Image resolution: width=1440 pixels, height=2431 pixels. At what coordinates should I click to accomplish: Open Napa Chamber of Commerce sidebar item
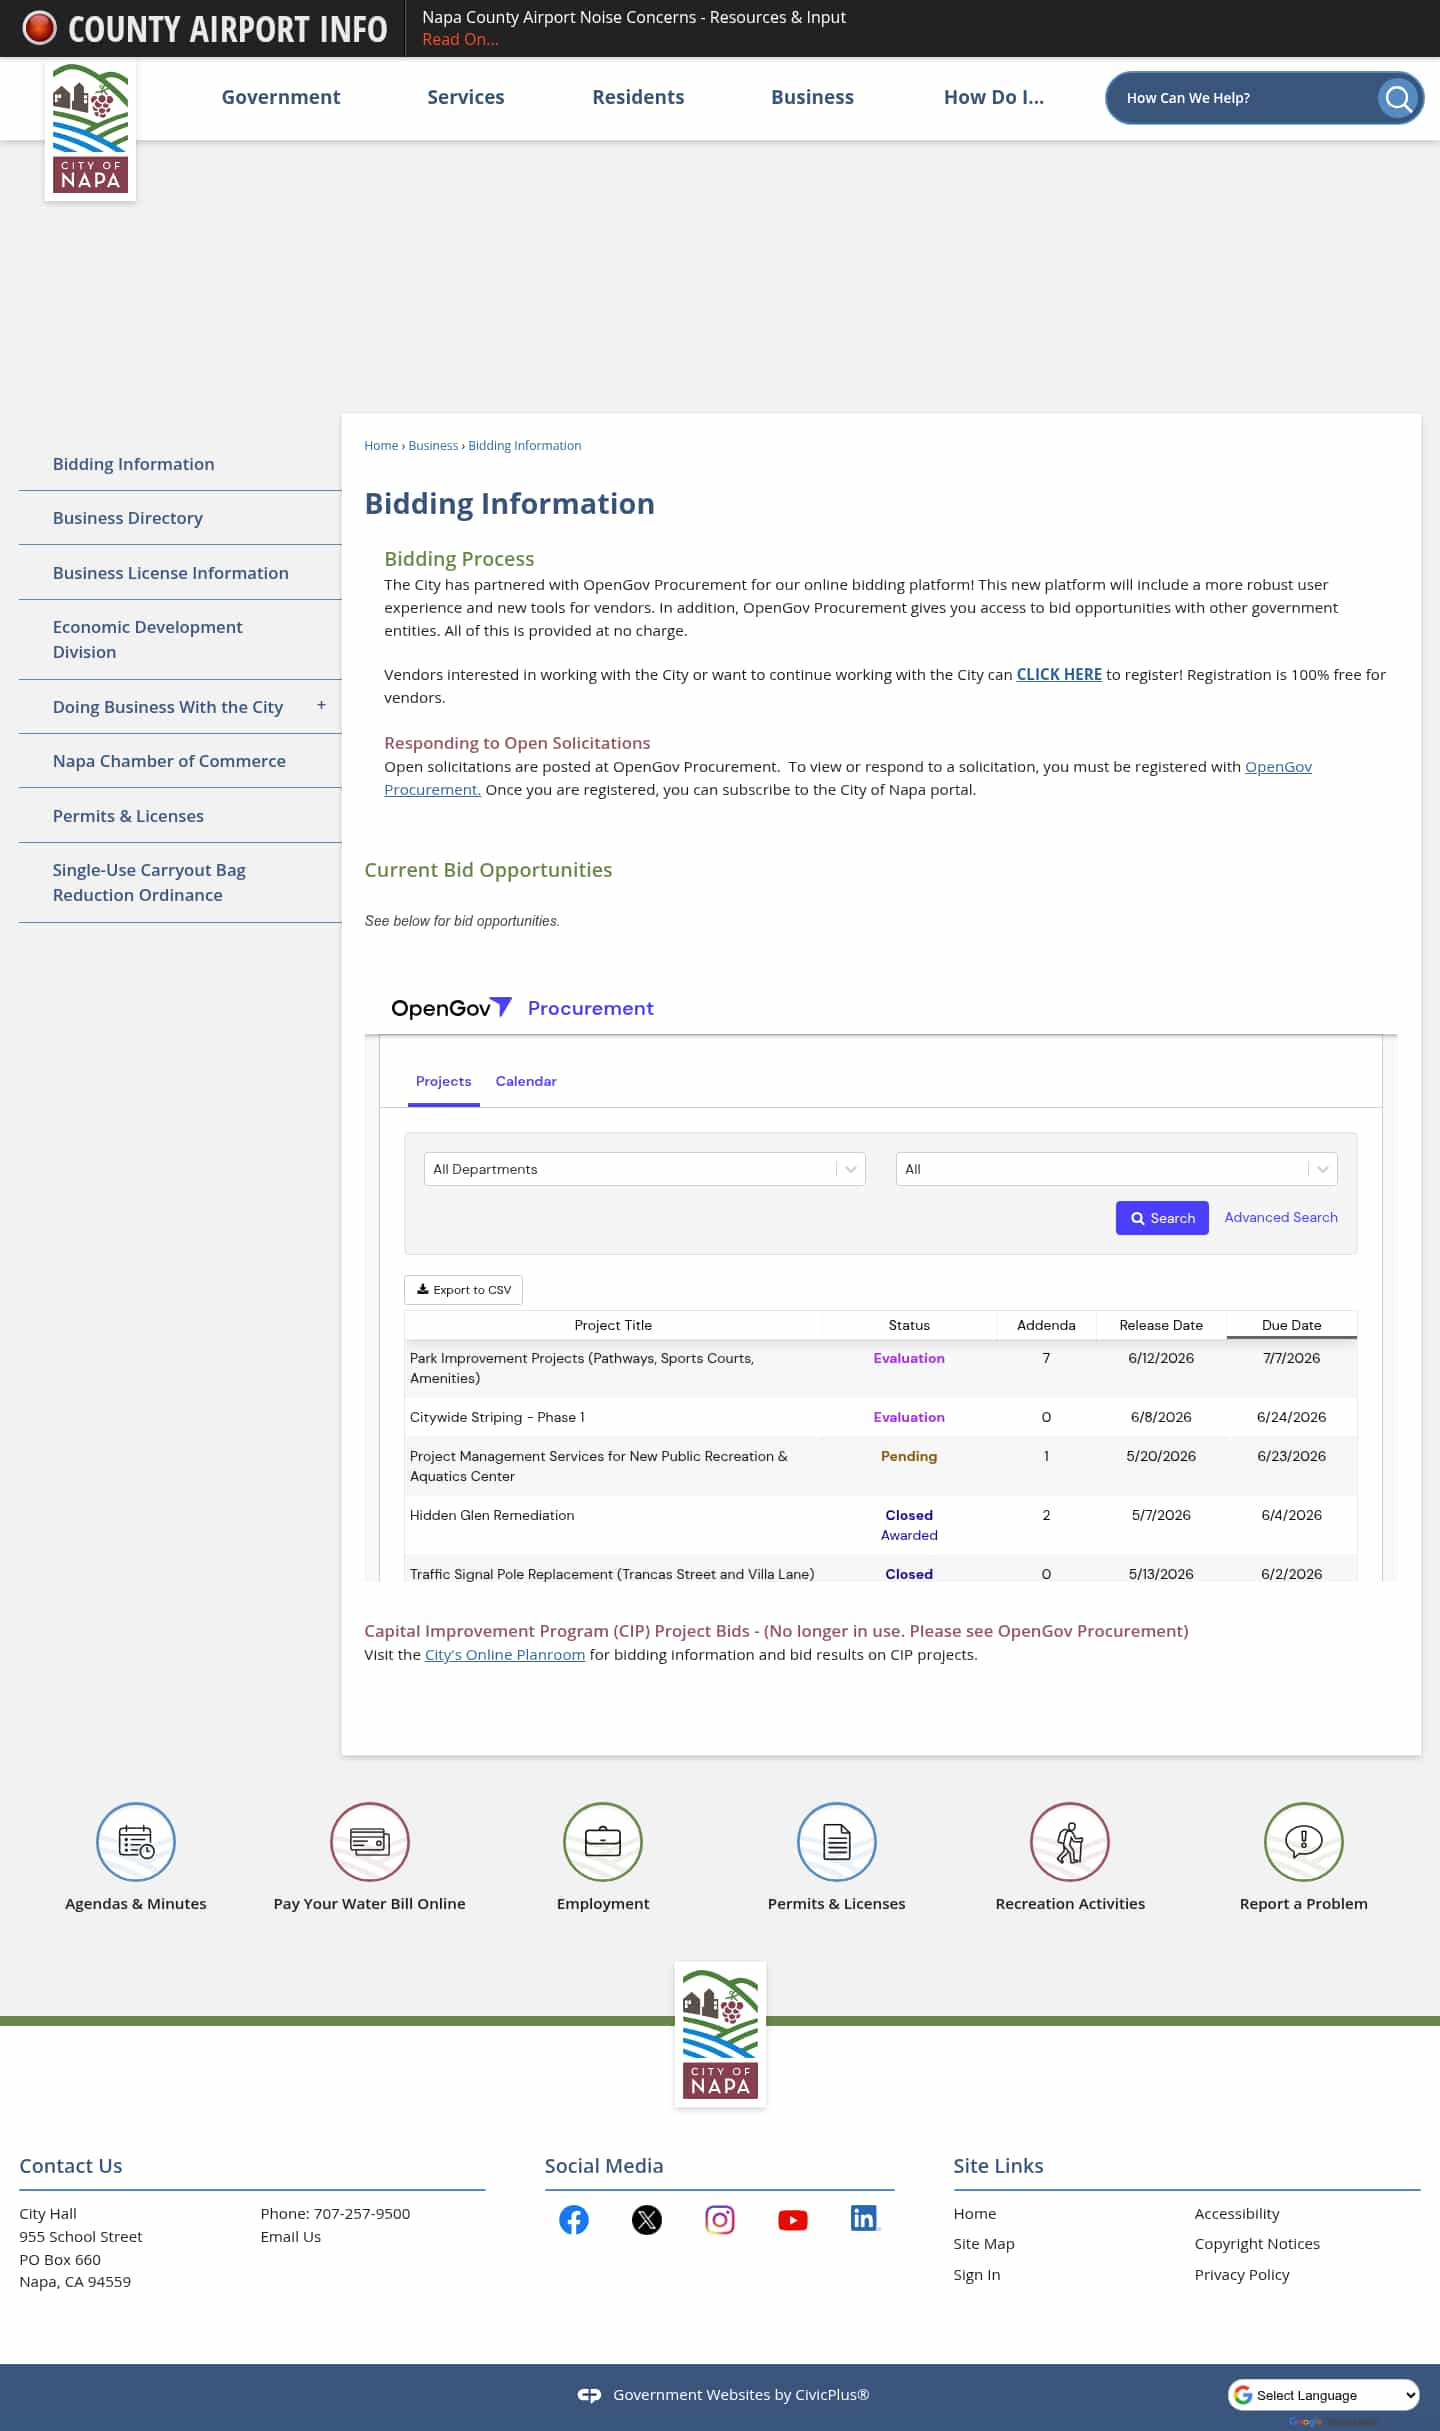click(x=169, y=761)
